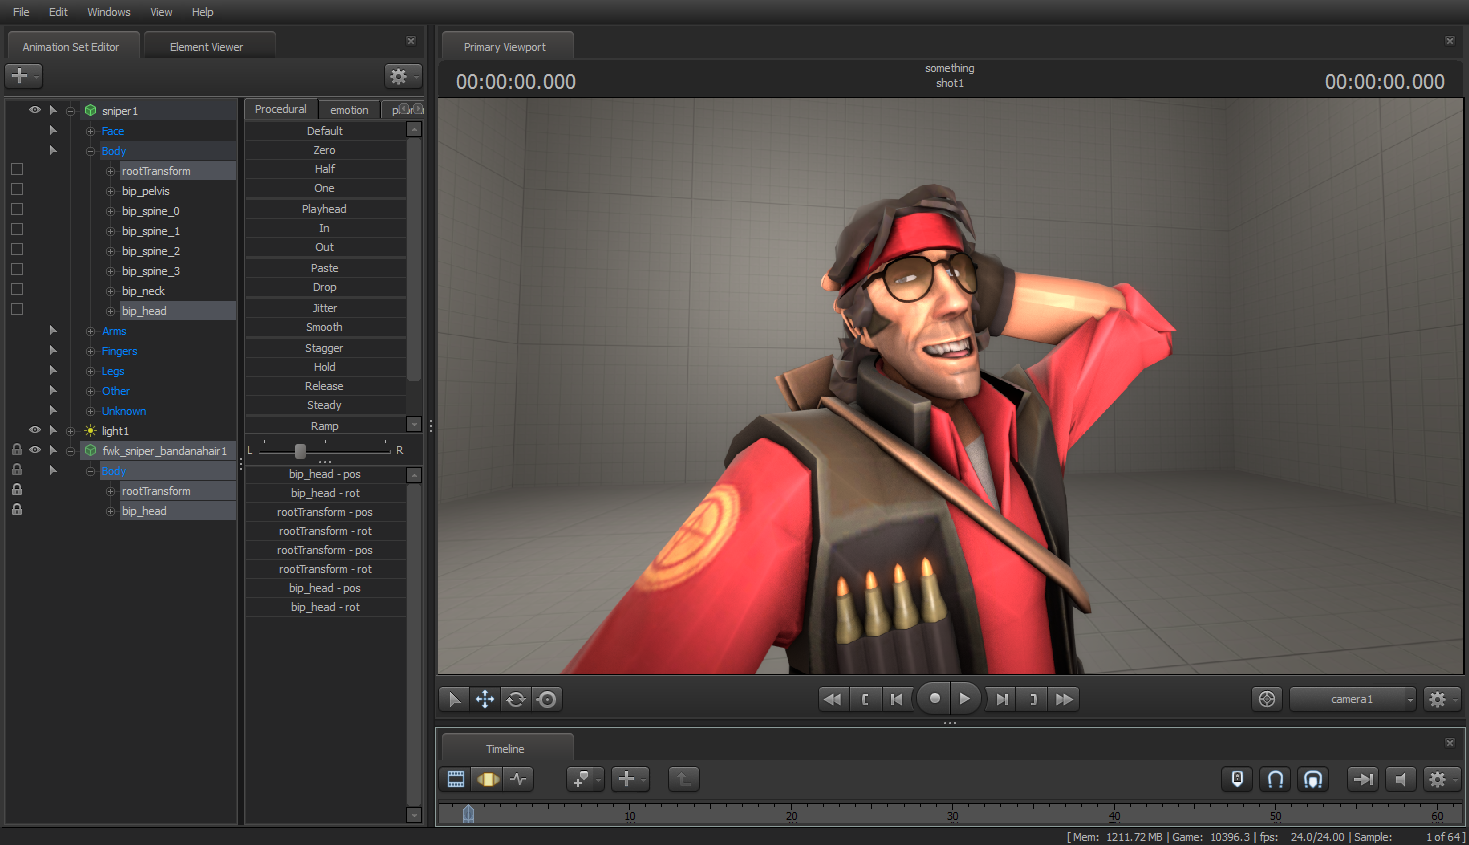Choose the selection arrow manipulator tool

[x=454, y=699]
